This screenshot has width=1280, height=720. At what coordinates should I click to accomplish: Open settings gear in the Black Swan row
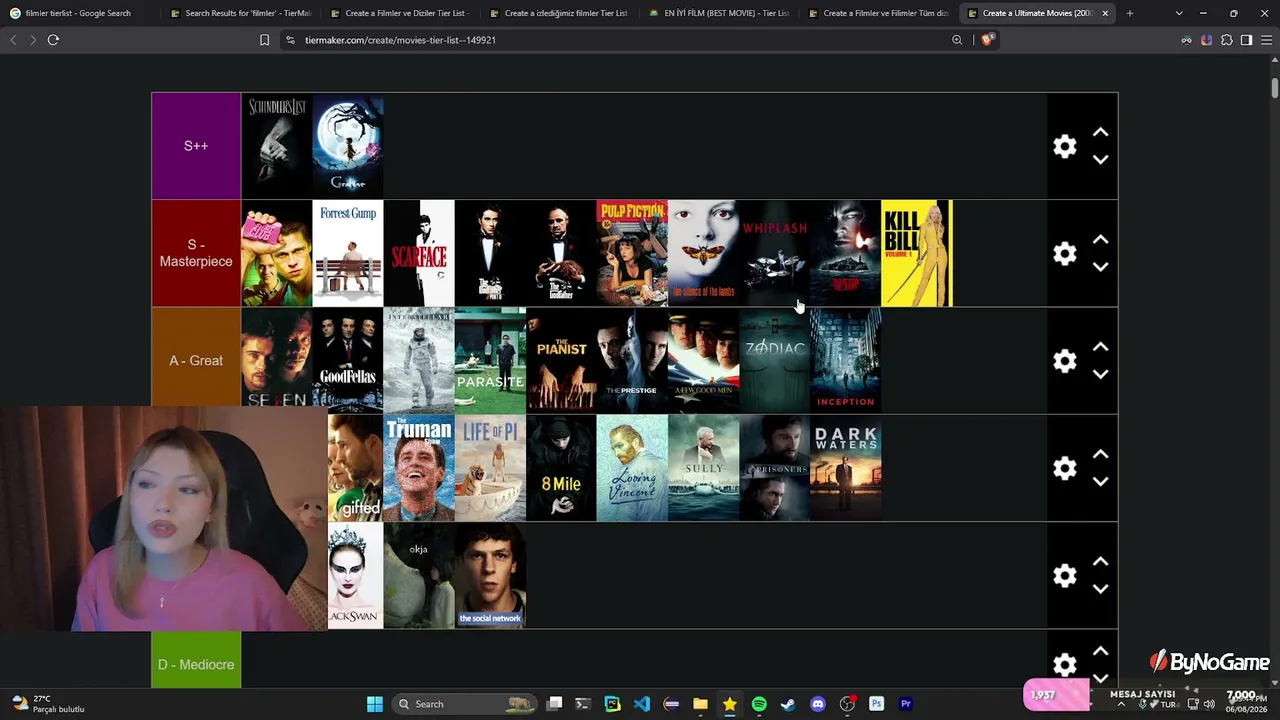pyautogui.click(x=1065, y=576)
